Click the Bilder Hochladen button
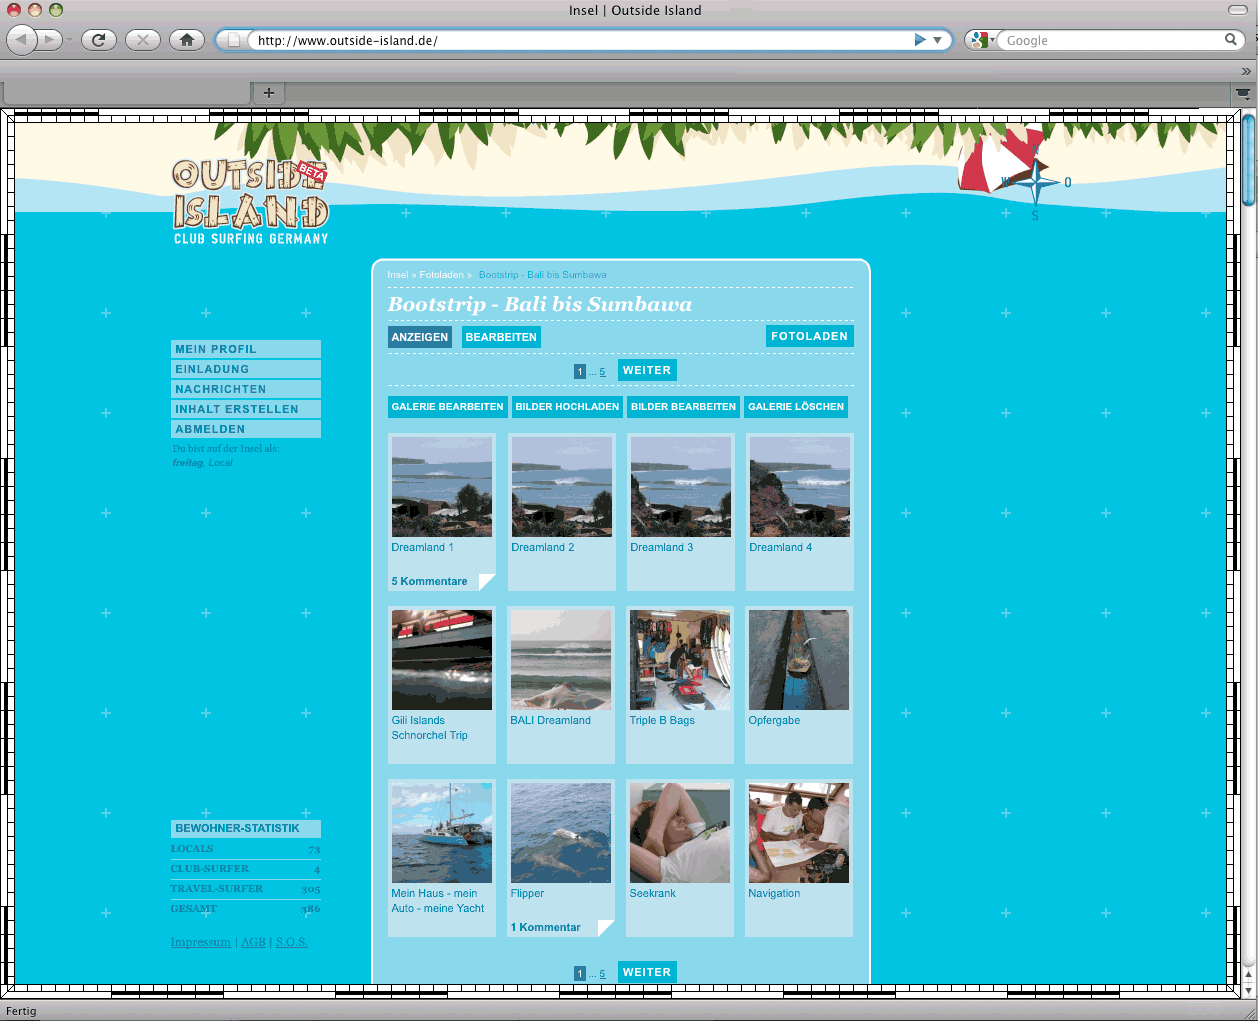The image size is (1258, 1021). click(567, 407)
